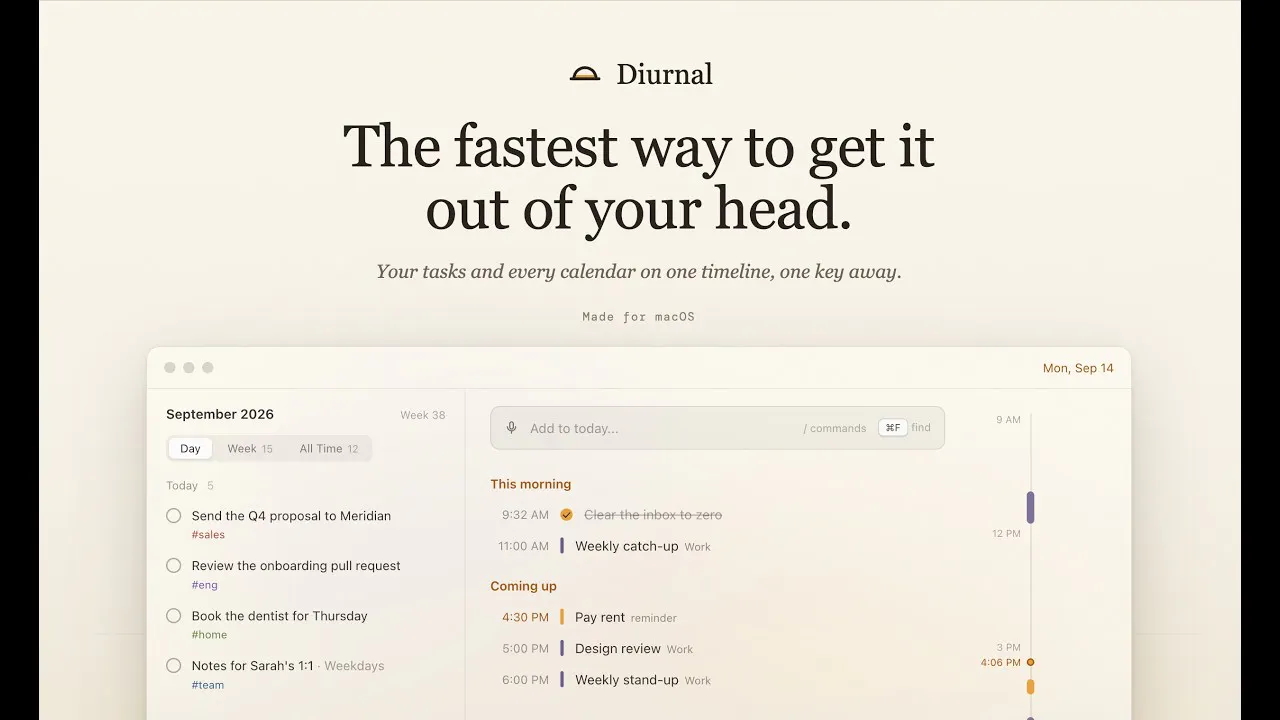
Task: Click the 5:00 PM time label
Action: click(x=526, y=648)
